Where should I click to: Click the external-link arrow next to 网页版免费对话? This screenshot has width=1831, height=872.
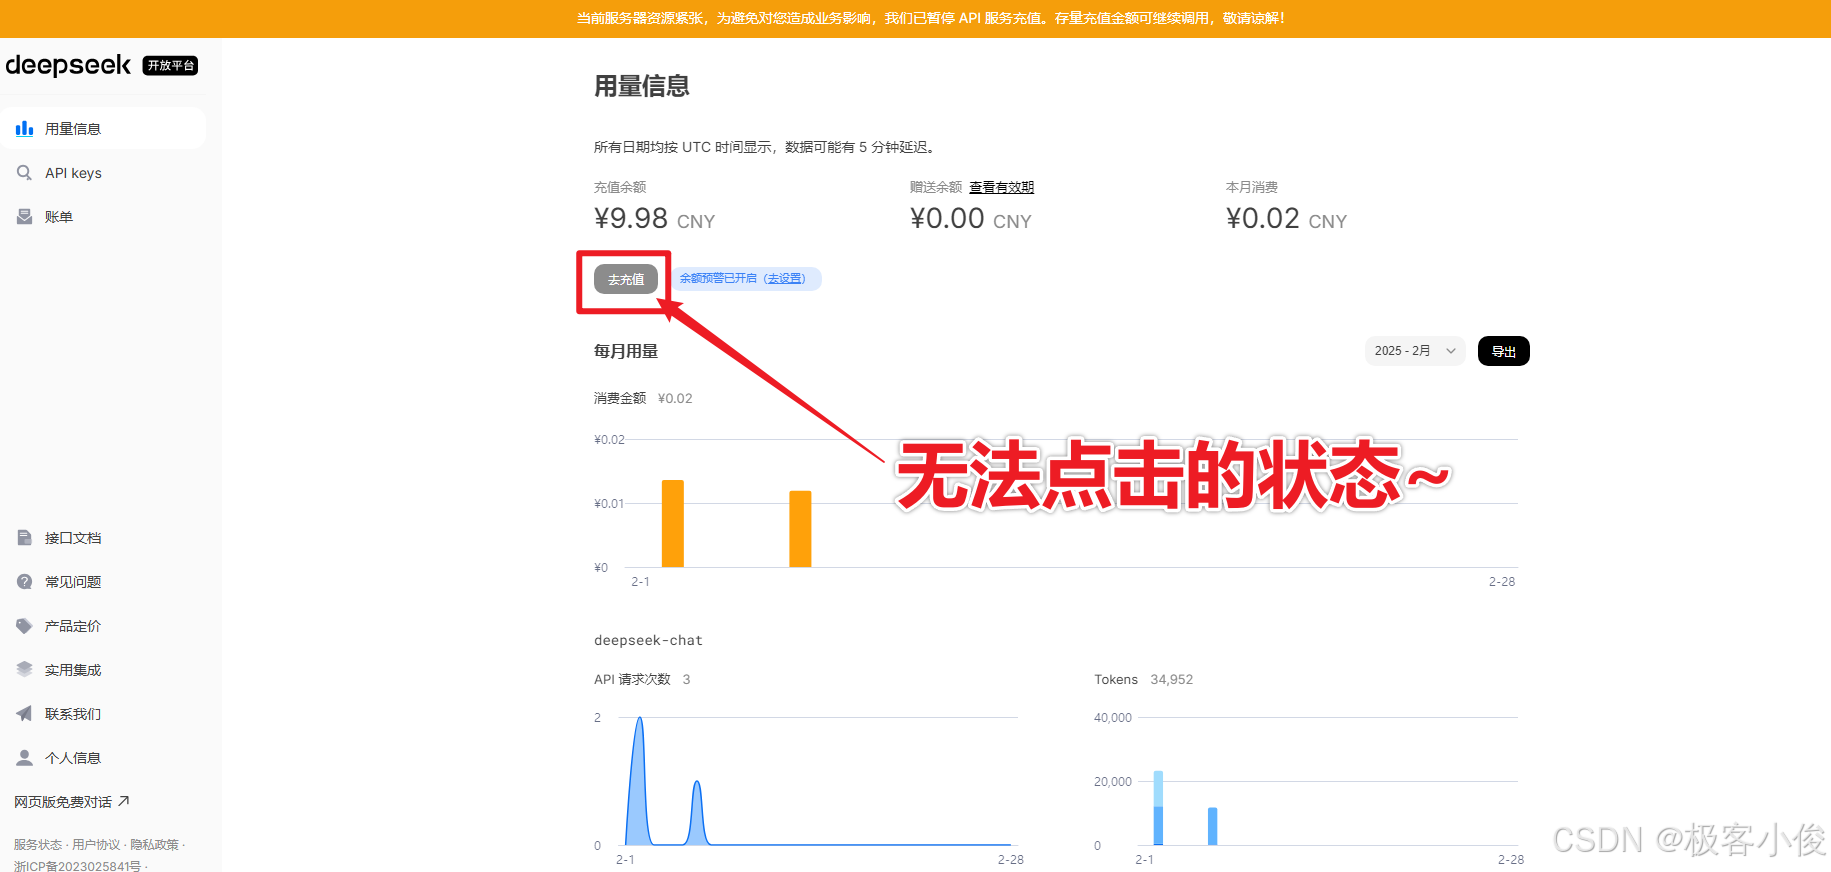click(124, 801)
